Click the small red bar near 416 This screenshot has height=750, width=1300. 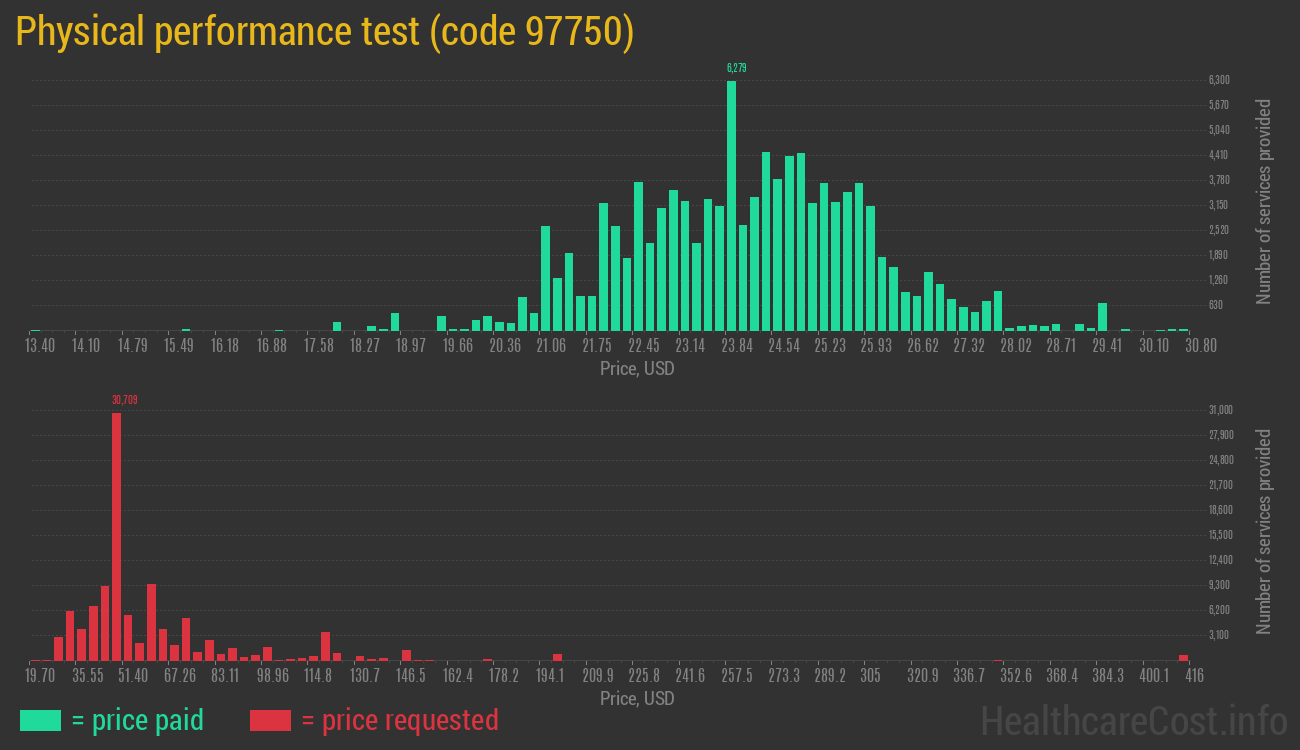[x=1183, y=658]
